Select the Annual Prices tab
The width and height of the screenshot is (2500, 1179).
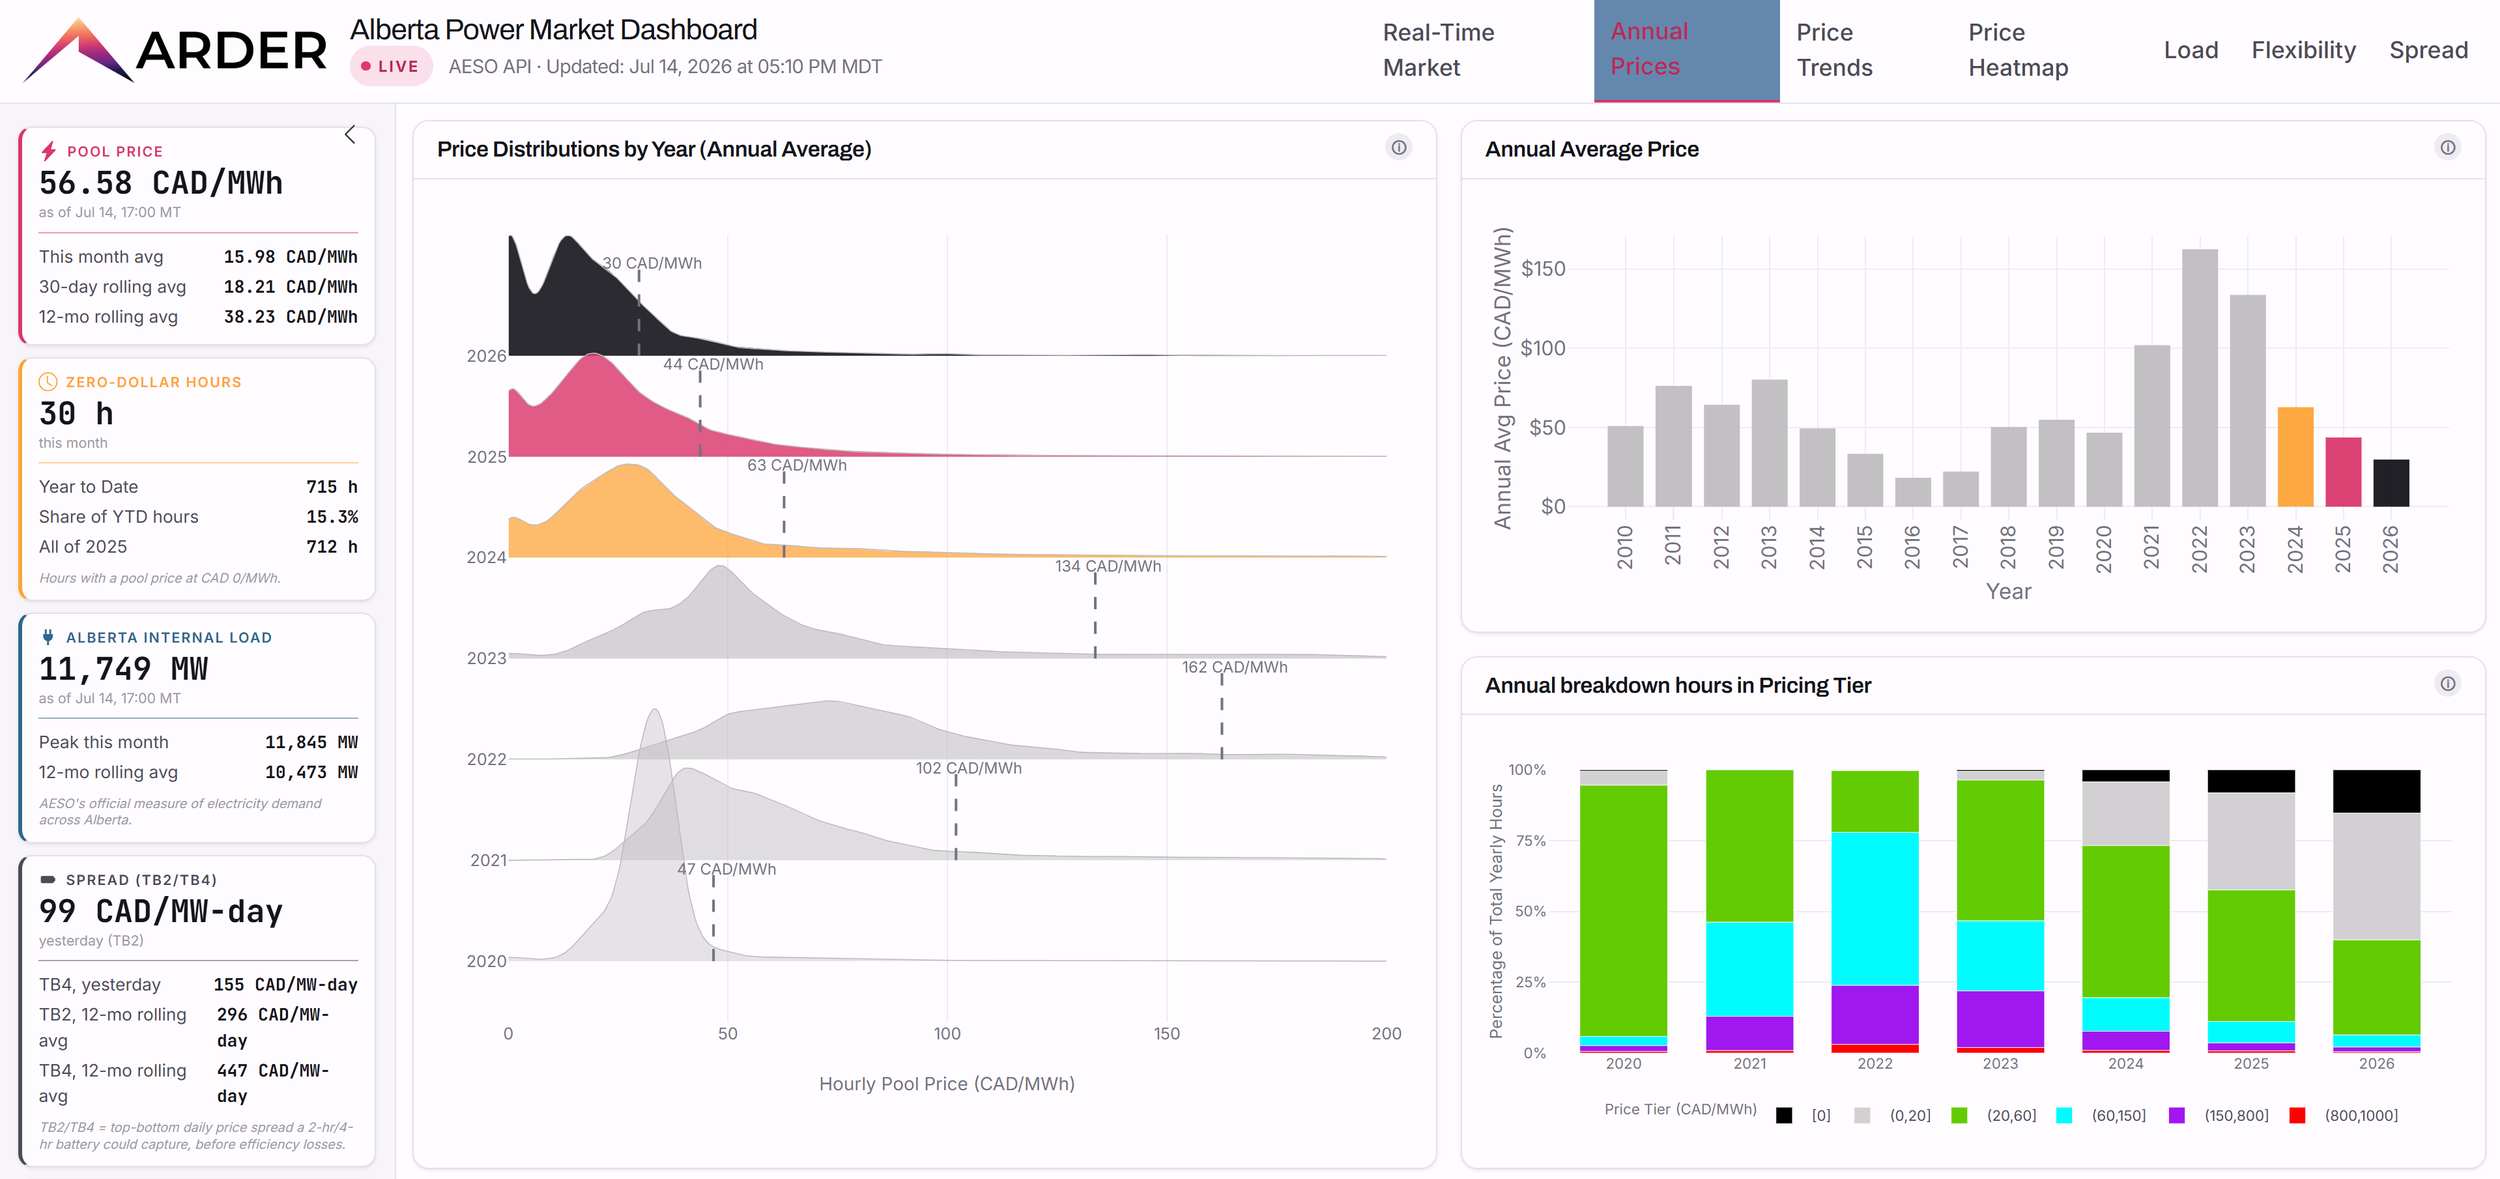(x=1686, y=50)
